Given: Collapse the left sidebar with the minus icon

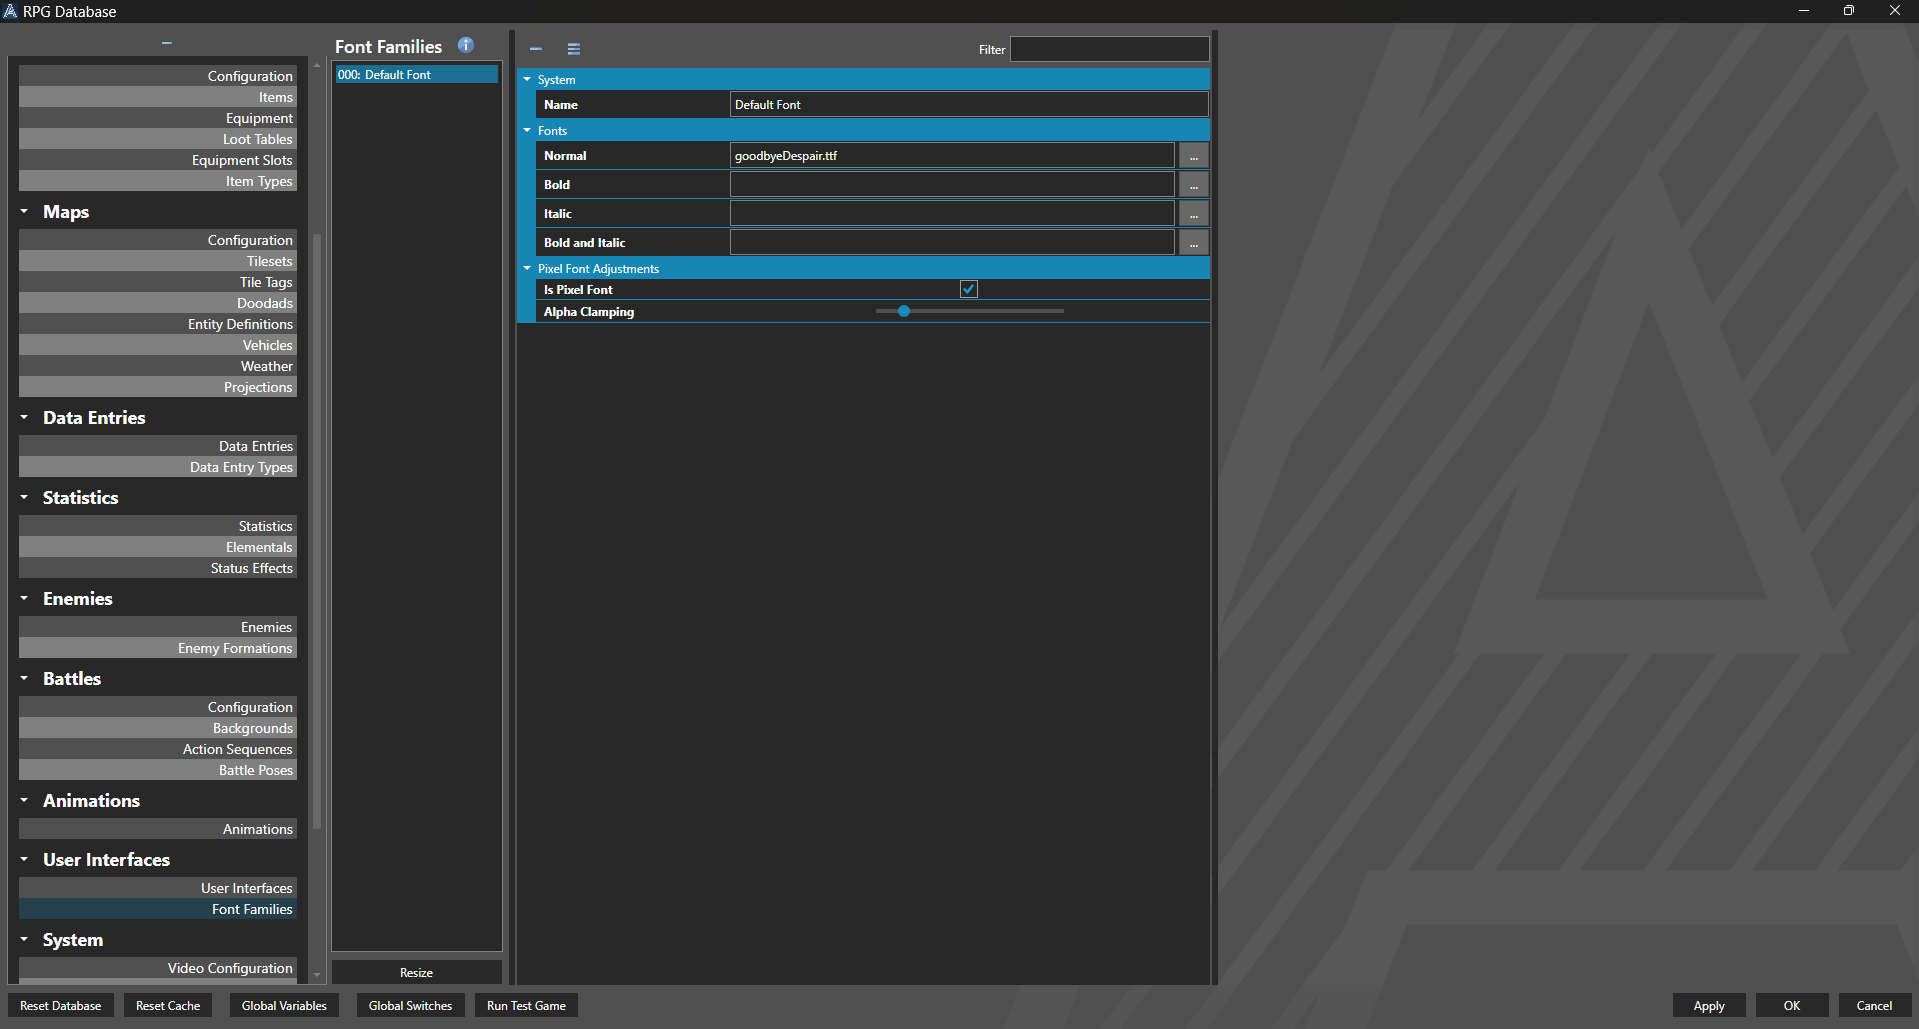Looking at the screenshot, I should tap(165, 42).
